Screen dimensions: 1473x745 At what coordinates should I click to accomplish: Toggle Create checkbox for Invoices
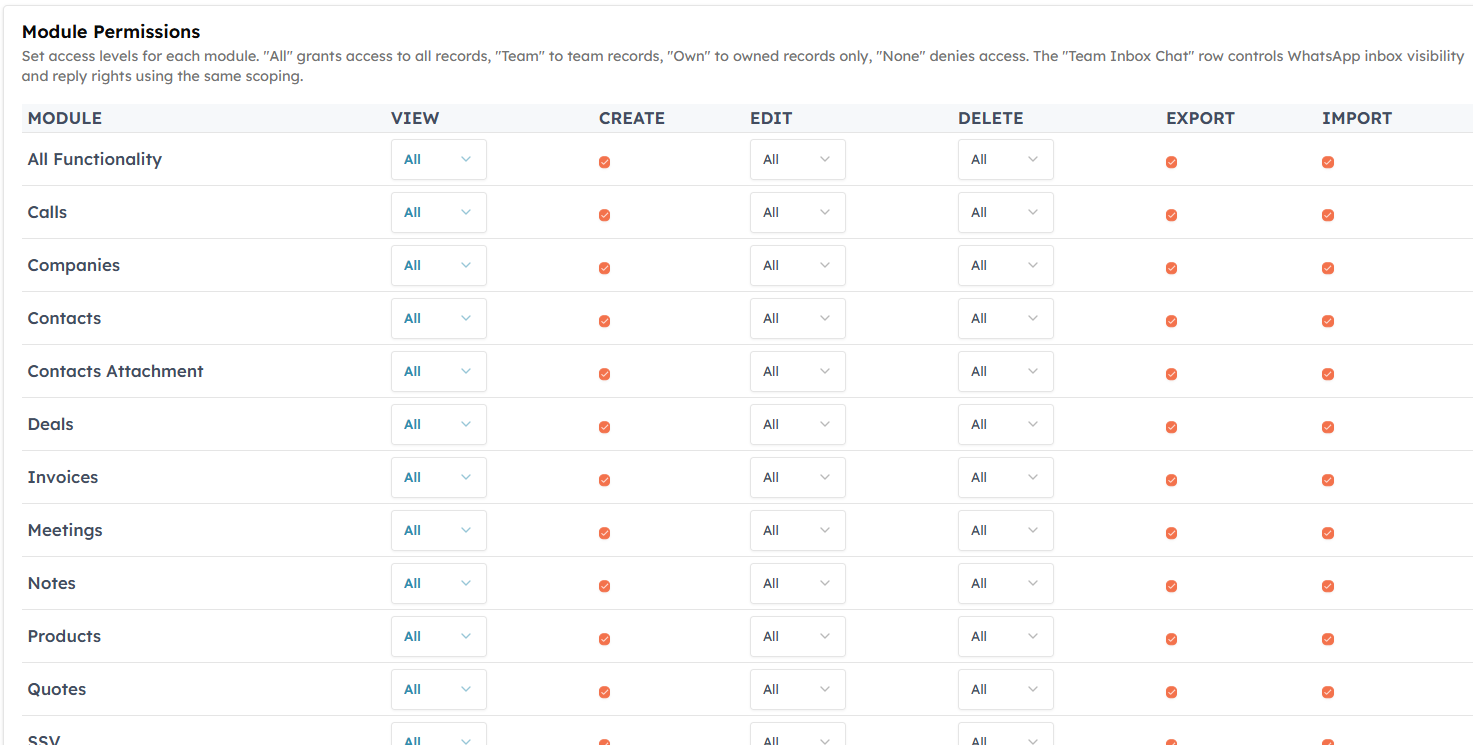coord(604,480)
